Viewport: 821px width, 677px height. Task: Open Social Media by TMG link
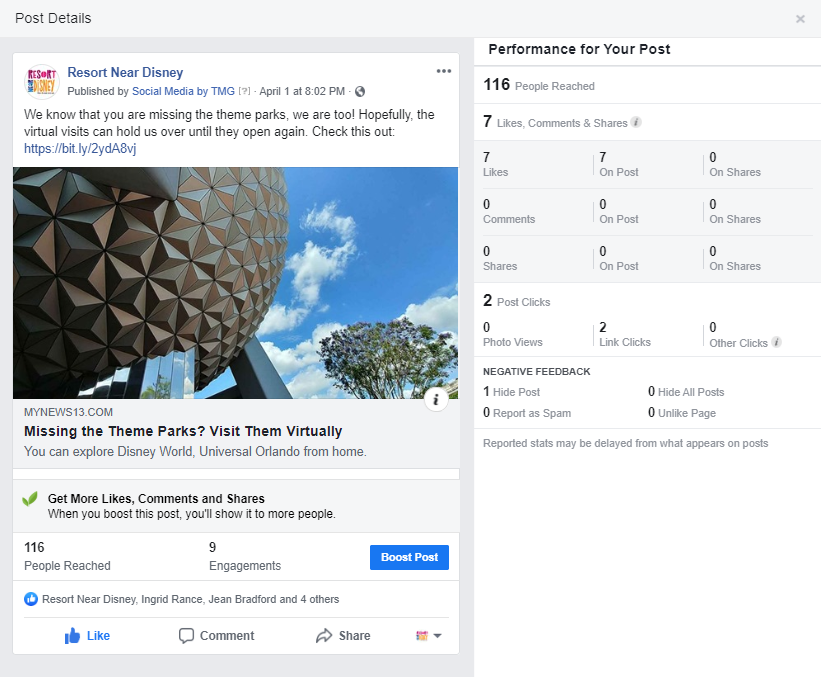coord(183,91)
